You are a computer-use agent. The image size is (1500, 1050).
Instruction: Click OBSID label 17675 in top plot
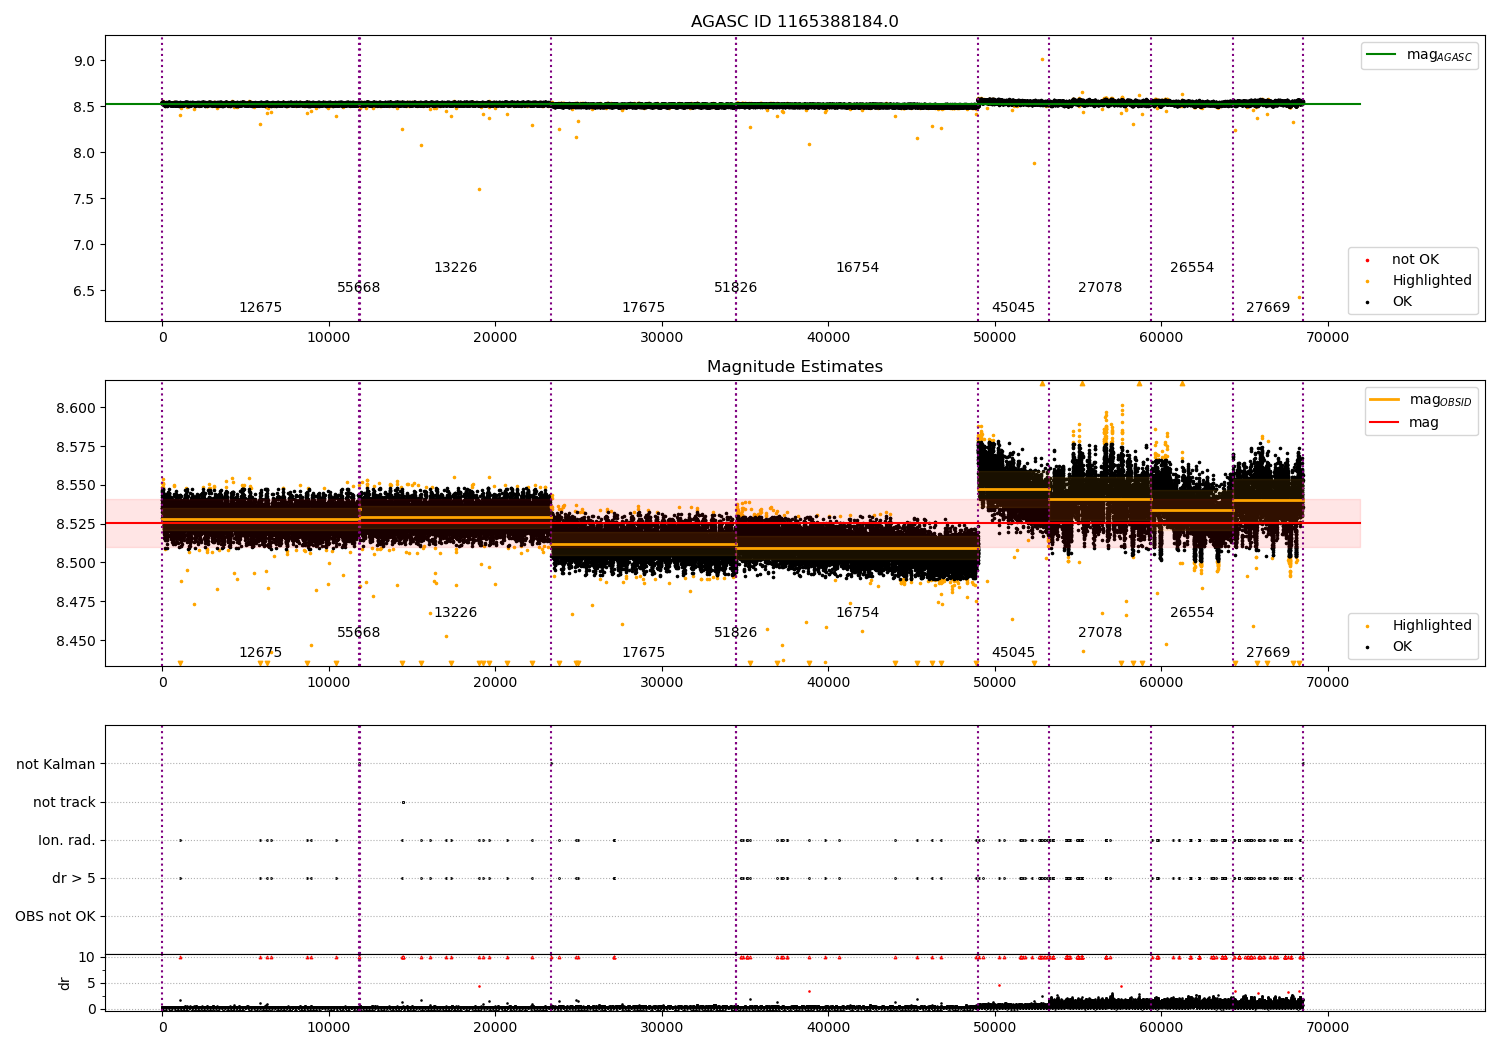tap(643, 308)
